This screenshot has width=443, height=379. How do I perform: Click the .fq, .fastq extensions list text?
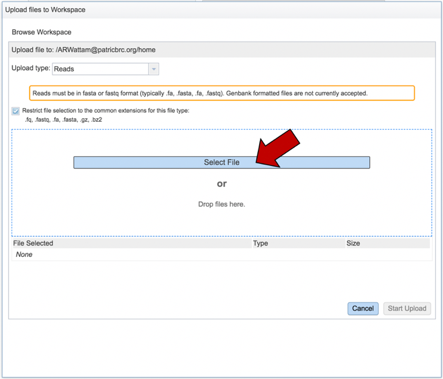pos(63,120)
